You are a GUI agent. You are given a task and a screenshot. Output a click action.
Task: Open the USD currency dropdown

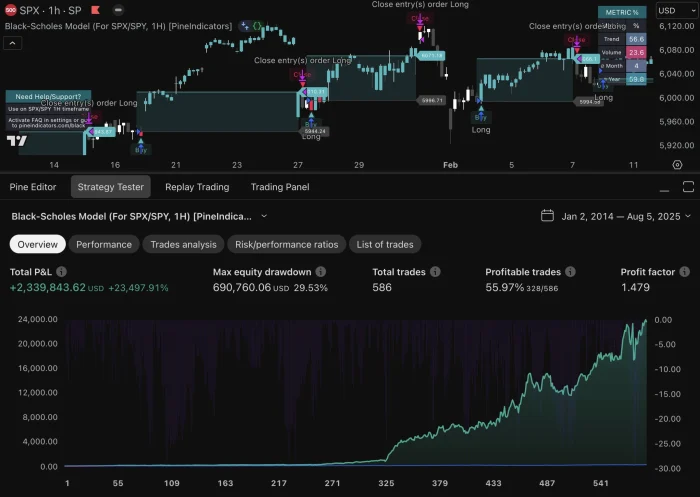click(667, 11)
